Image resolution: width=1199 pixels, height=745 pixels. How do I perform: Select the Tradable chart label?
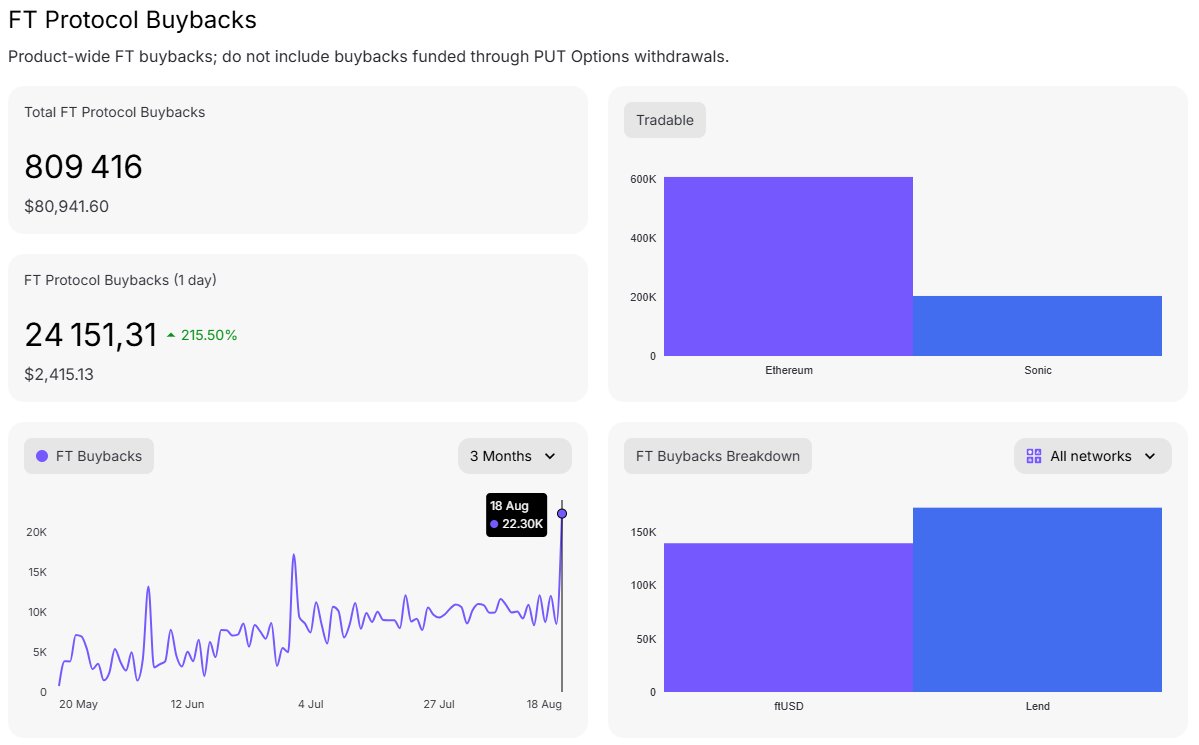click(x=664, y=120)
